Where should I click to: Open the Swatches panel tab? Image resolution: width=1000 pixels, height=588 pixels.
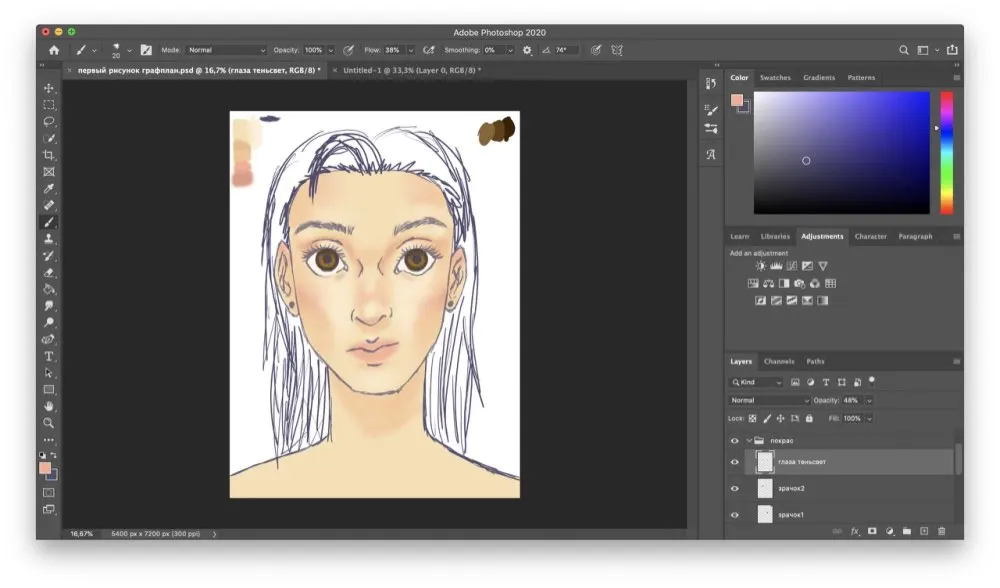775,77
